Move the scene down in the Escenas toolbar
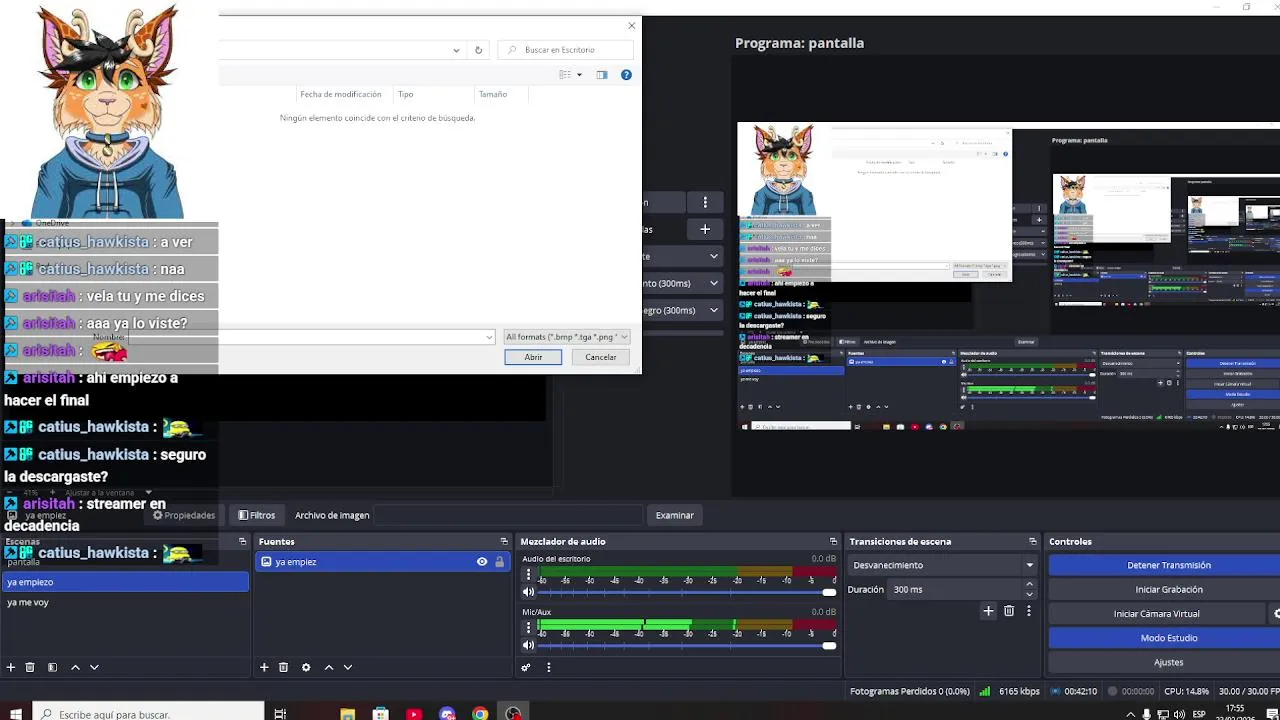1280x720 pixels. 94,667
